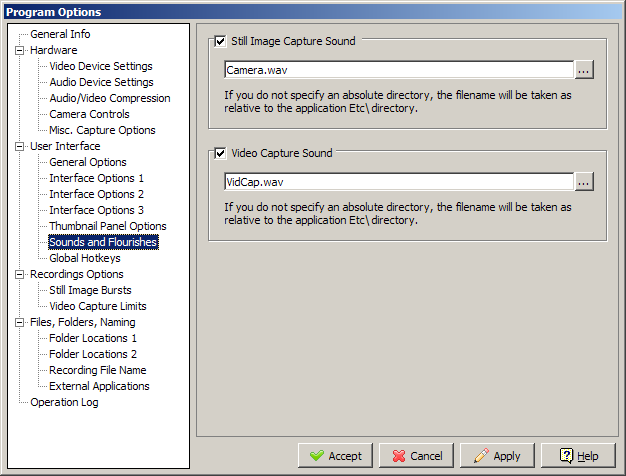This screenshot has width=626, height=476.
Task: Collapse the Hardware tree node
Action: click(x=19, y=50)
